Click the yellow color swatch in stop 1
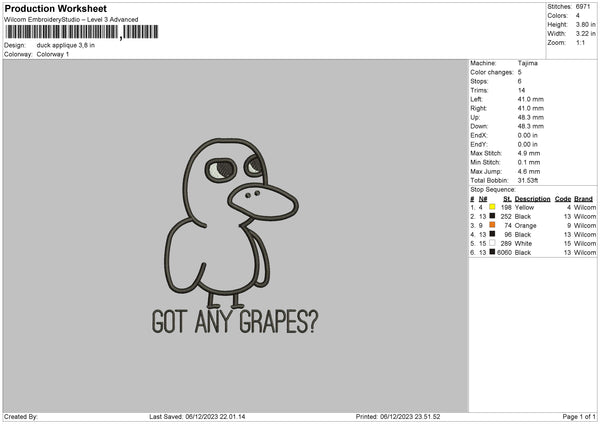 492,207
